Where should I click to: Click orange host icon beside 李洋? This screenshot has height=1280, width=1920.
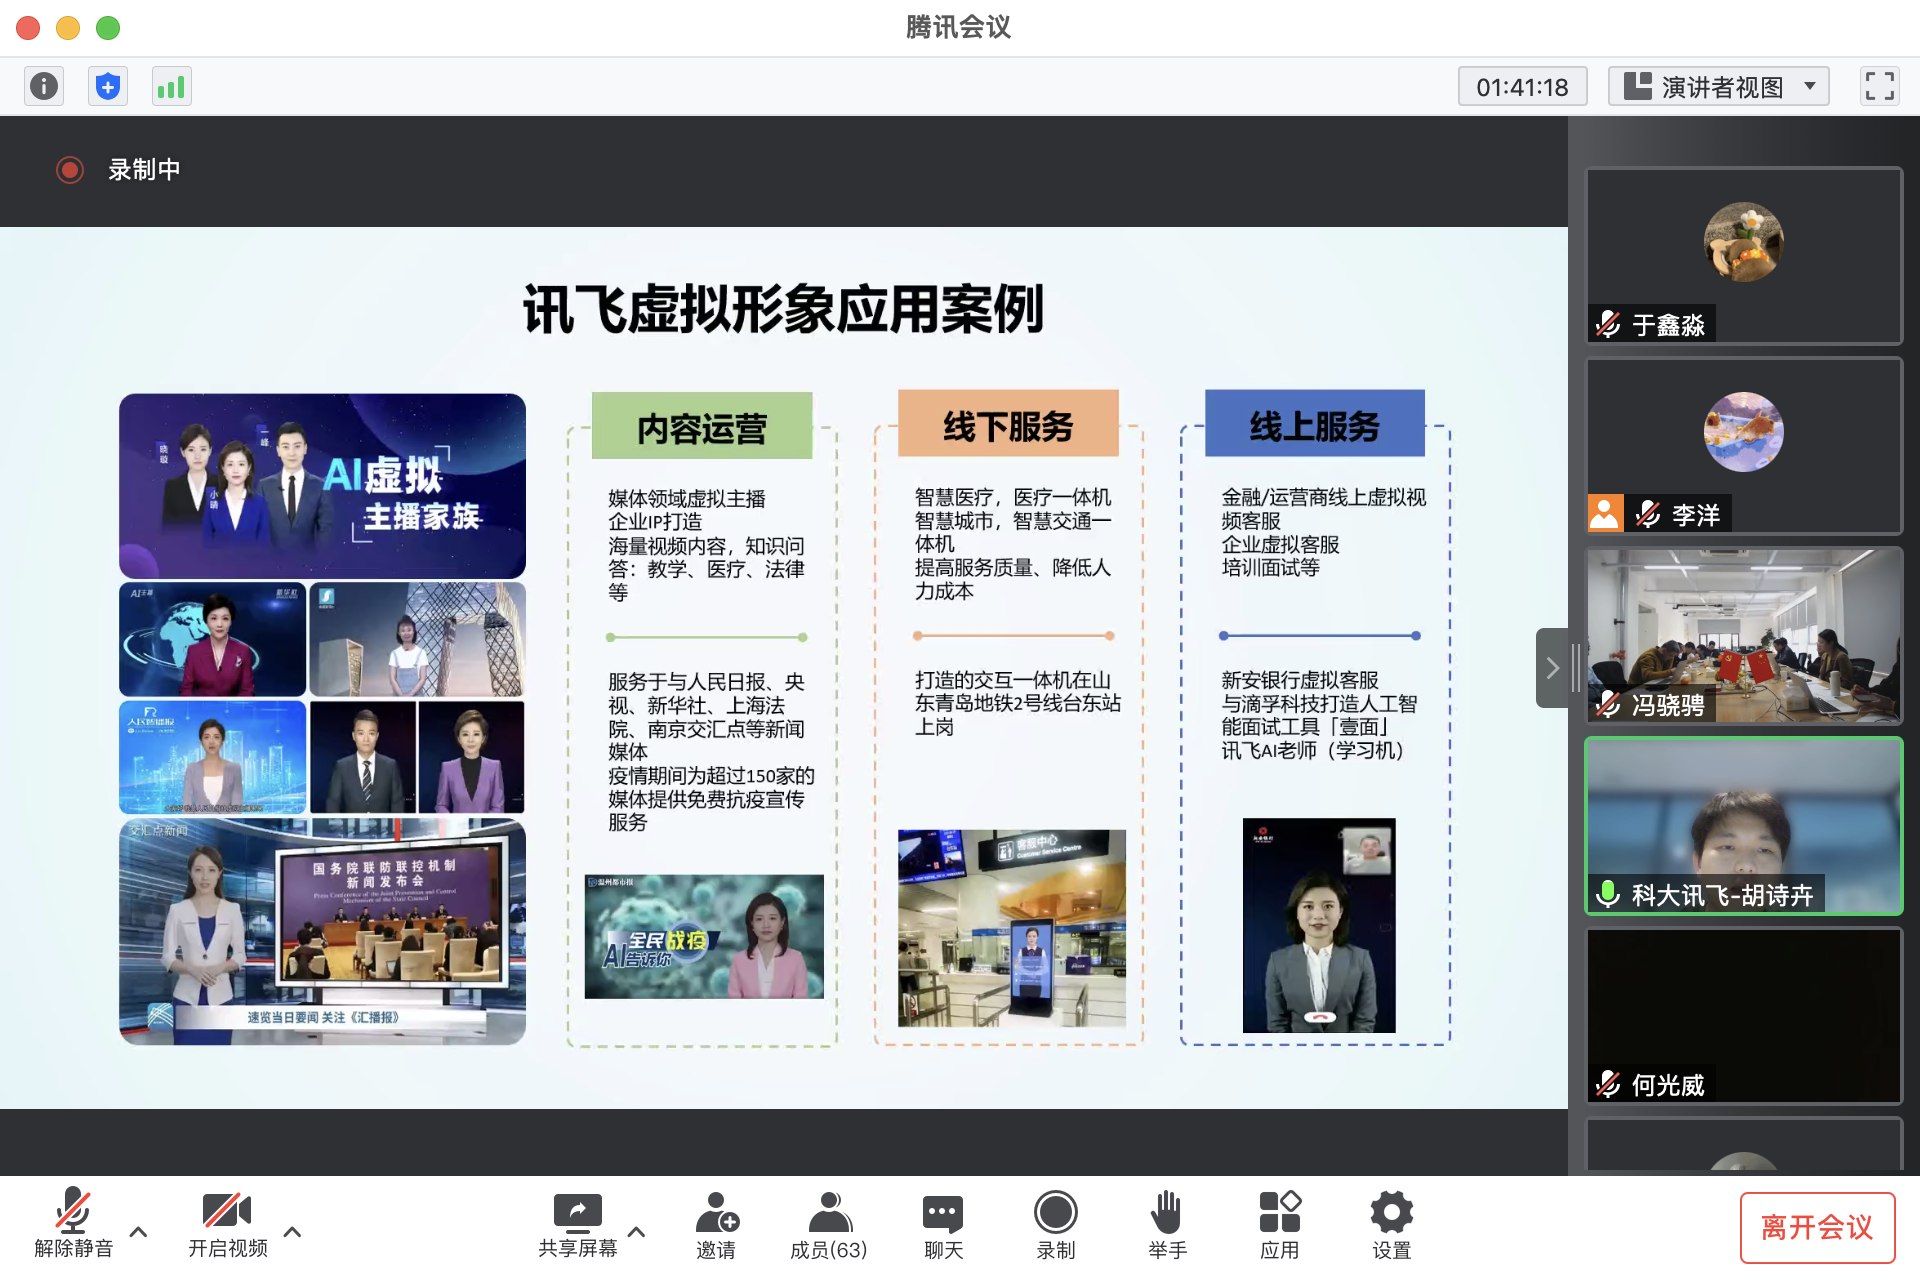tap(1605, 514)
